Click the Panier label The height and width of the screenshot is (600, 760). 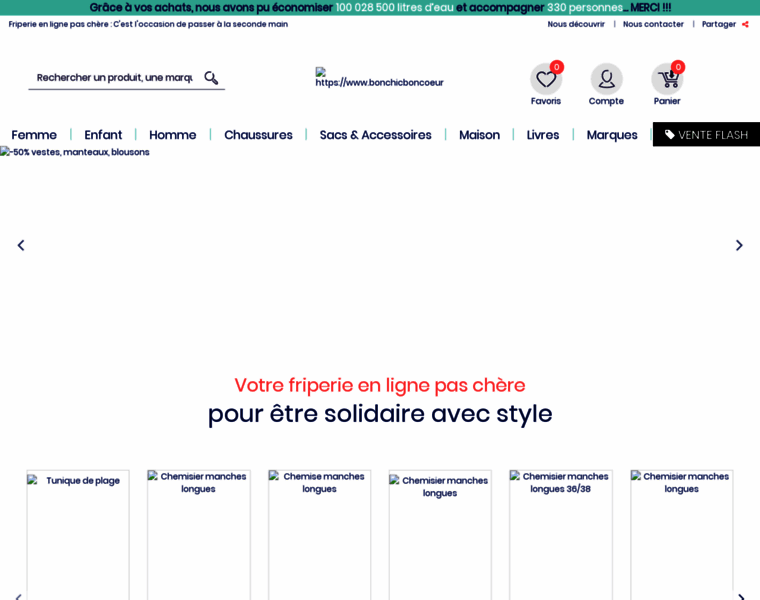tap(667, 101)
